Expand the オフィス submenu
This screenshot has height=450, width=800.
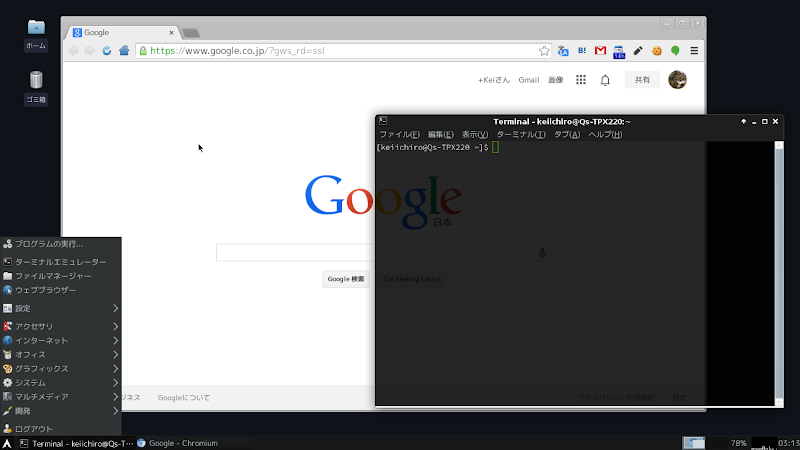coord(61,355)
